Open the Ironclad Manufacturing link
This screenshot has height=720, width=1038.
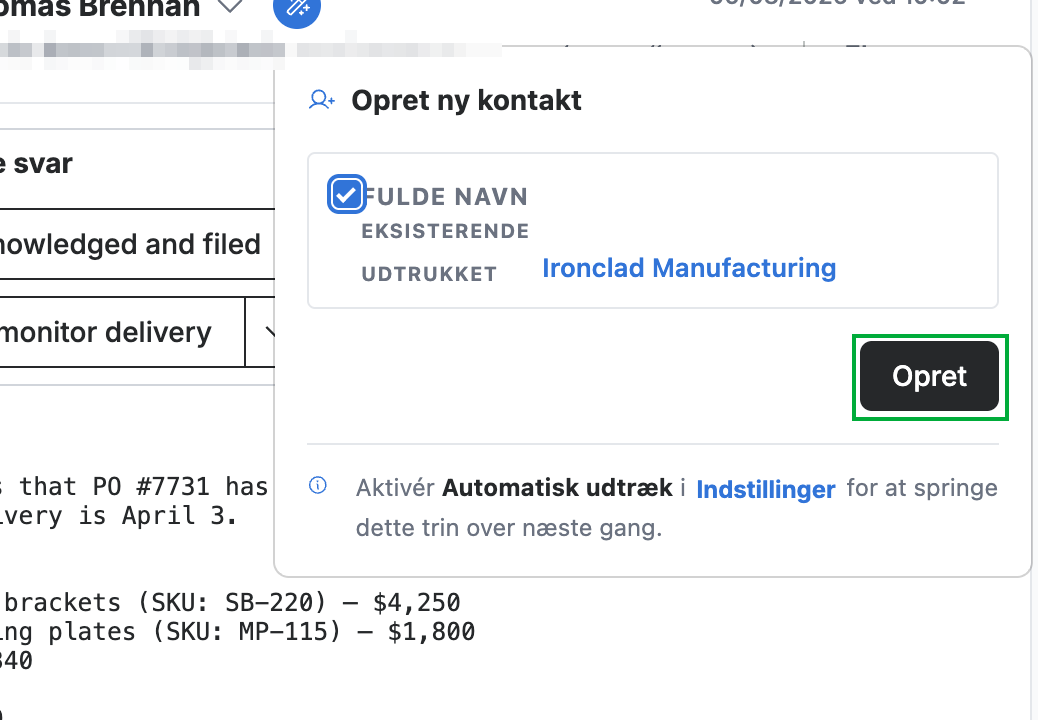tap(689, 268)
